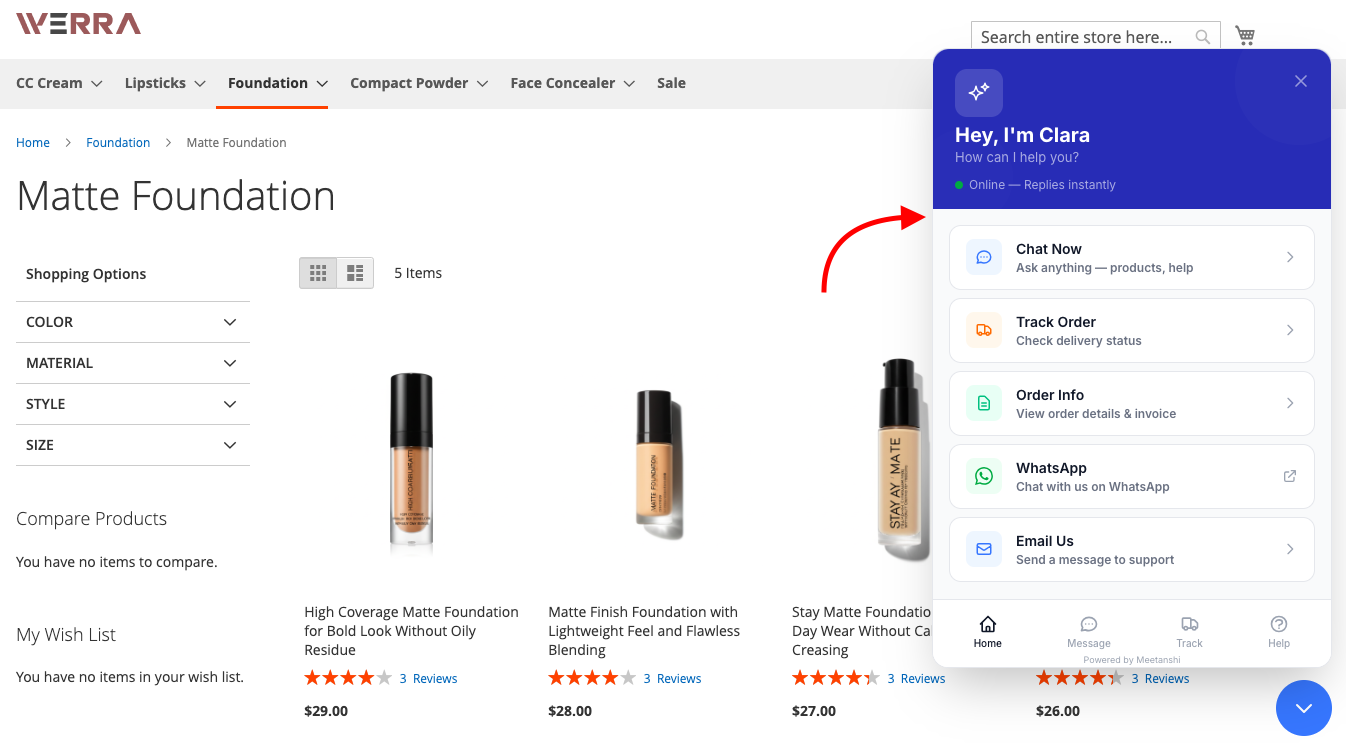Viewport: 1346px width, 751px height.
Task: Click the '5 Items' count text
Action: click(418, 273)
